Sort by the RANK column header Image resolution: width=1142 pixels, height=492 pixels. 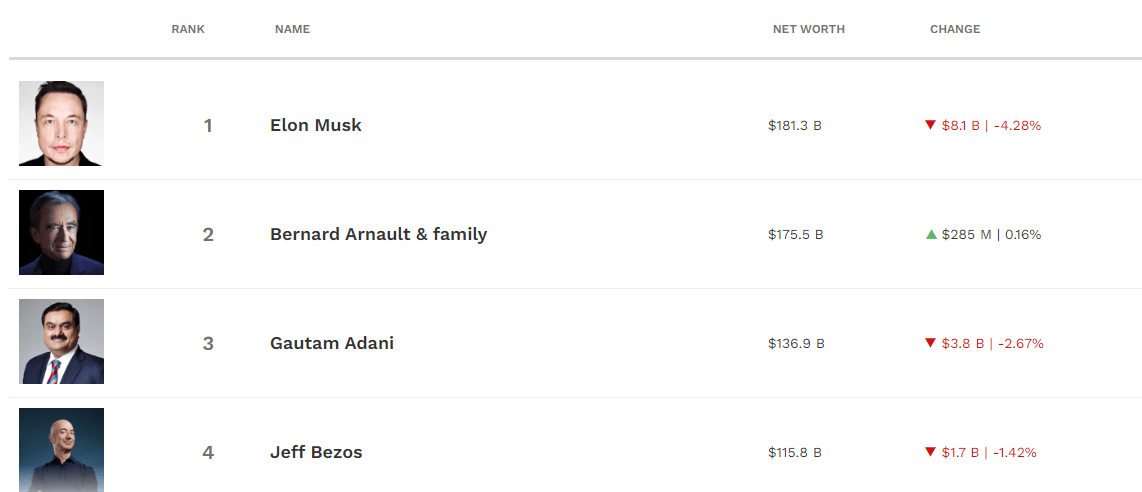pyautogui.click(x=188, y=30)
